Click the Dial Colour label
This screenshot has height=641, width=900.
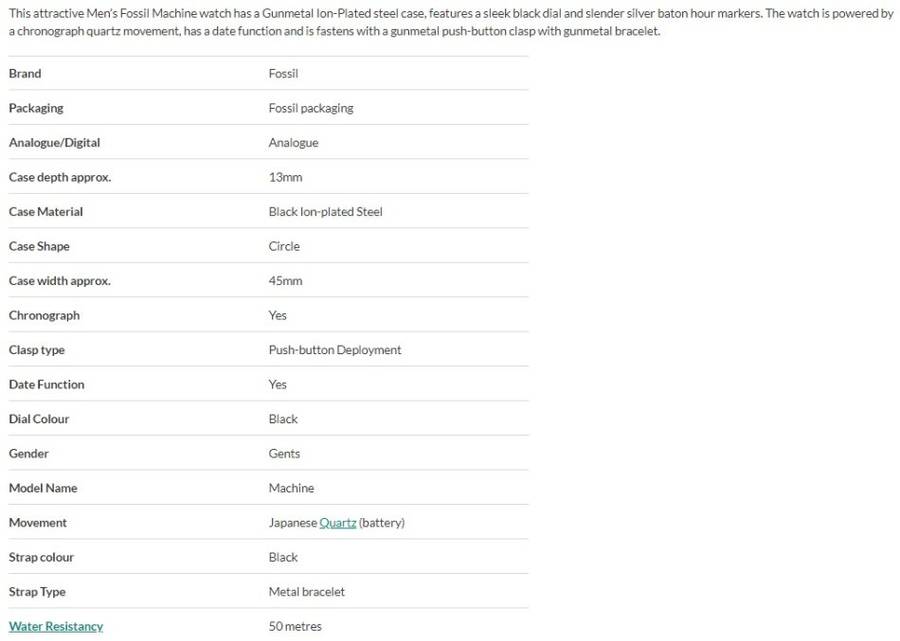click(39, 419)
